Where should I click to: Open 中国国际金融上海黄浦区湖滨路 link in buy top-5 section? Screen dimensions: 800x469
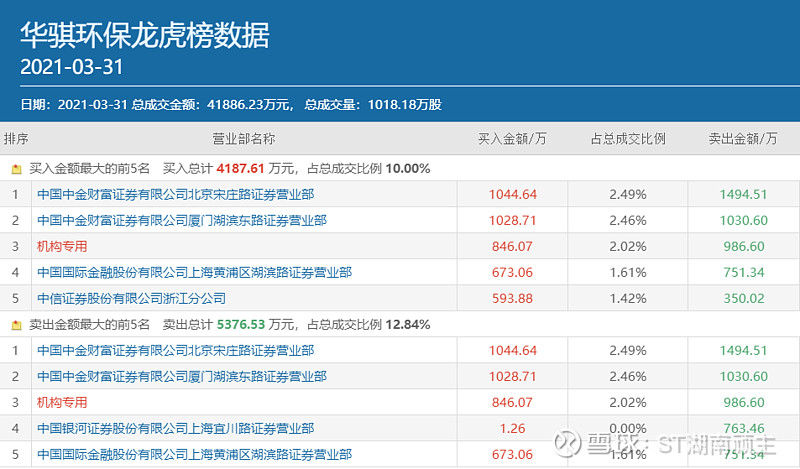coord(194,273)
